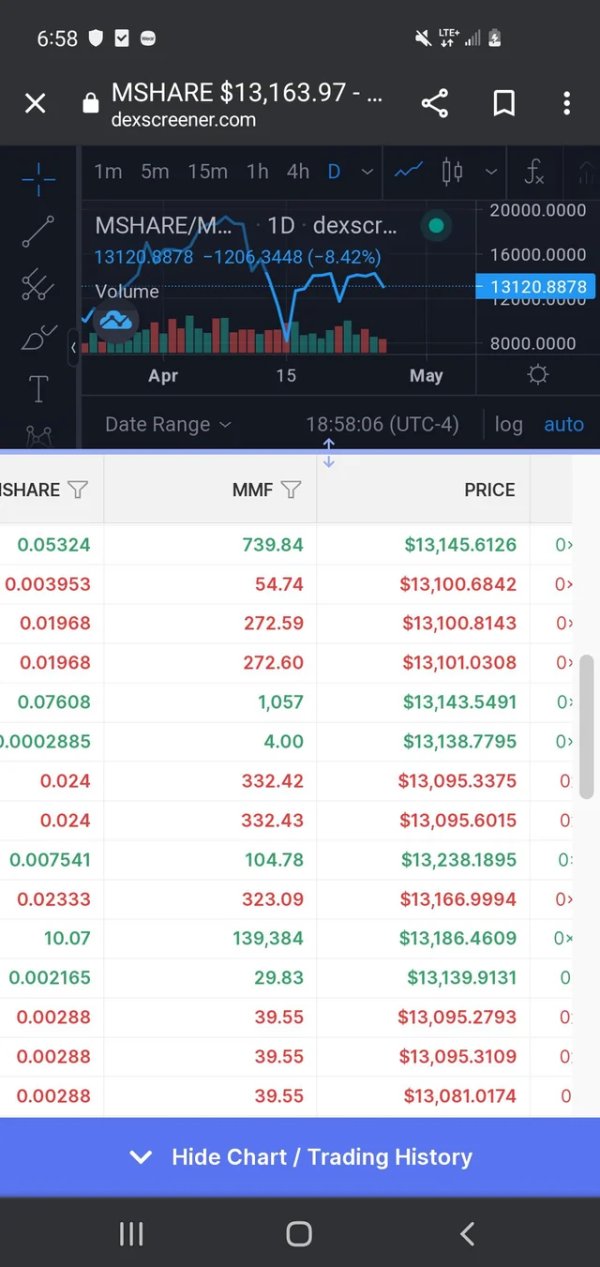Toggle log scale on chart
This screenshot has height=1267, width=600.
click(x=508, y=424)
